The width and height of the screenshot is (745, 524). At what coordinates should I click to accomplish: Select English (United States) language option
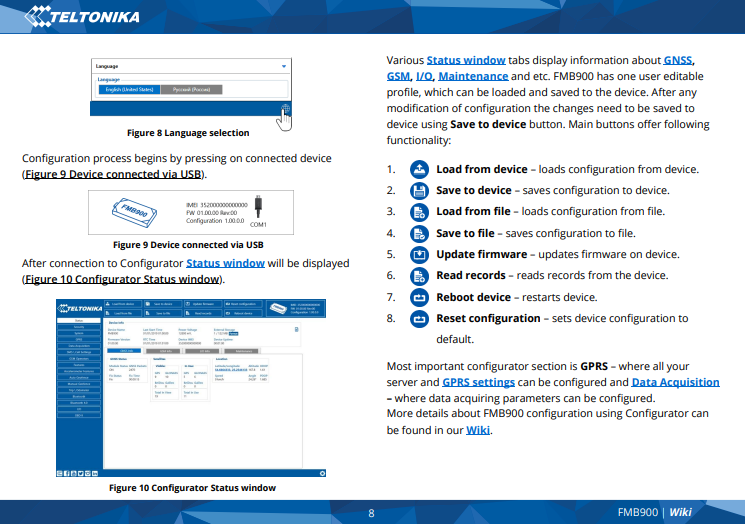tap(128, 89)
